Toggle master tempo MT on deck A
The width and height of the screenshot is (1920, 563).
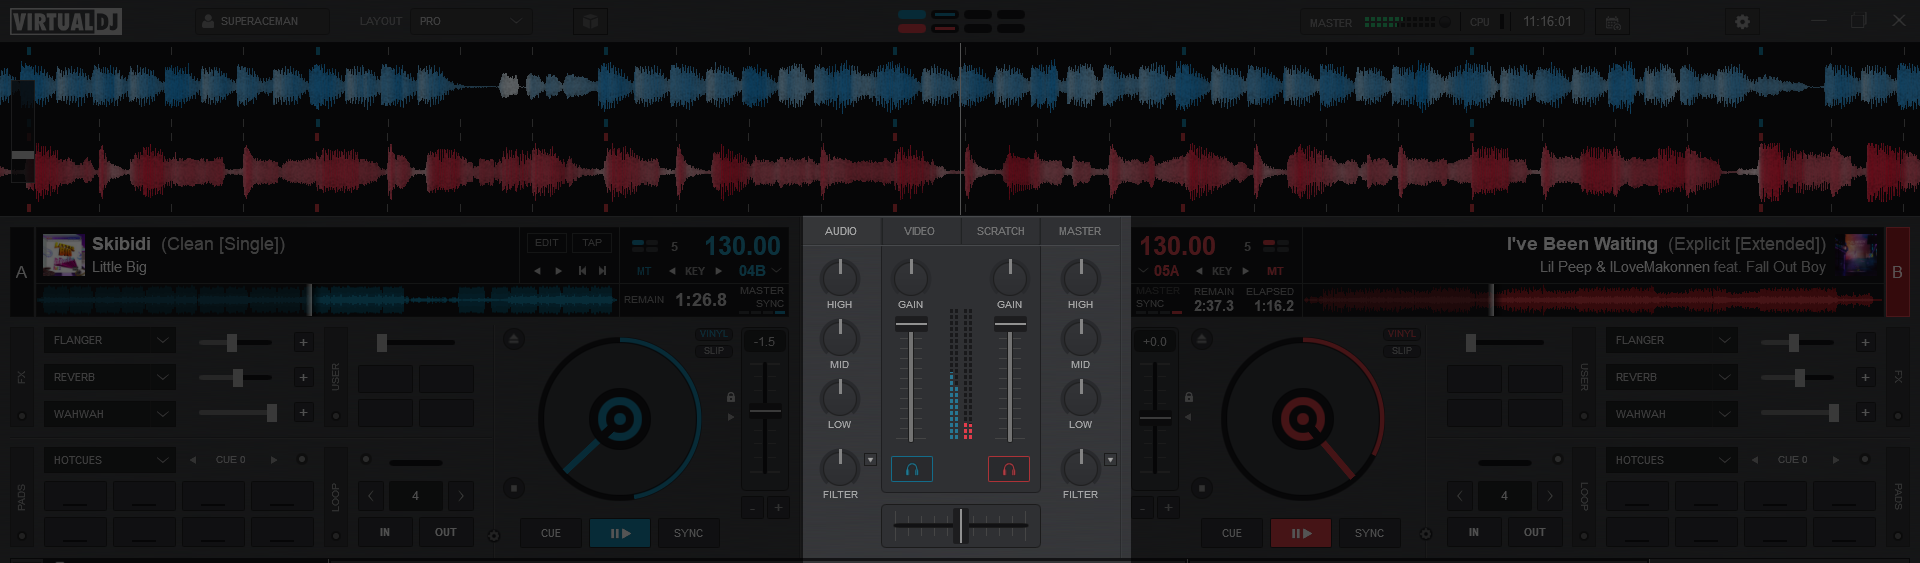point(643,271)
